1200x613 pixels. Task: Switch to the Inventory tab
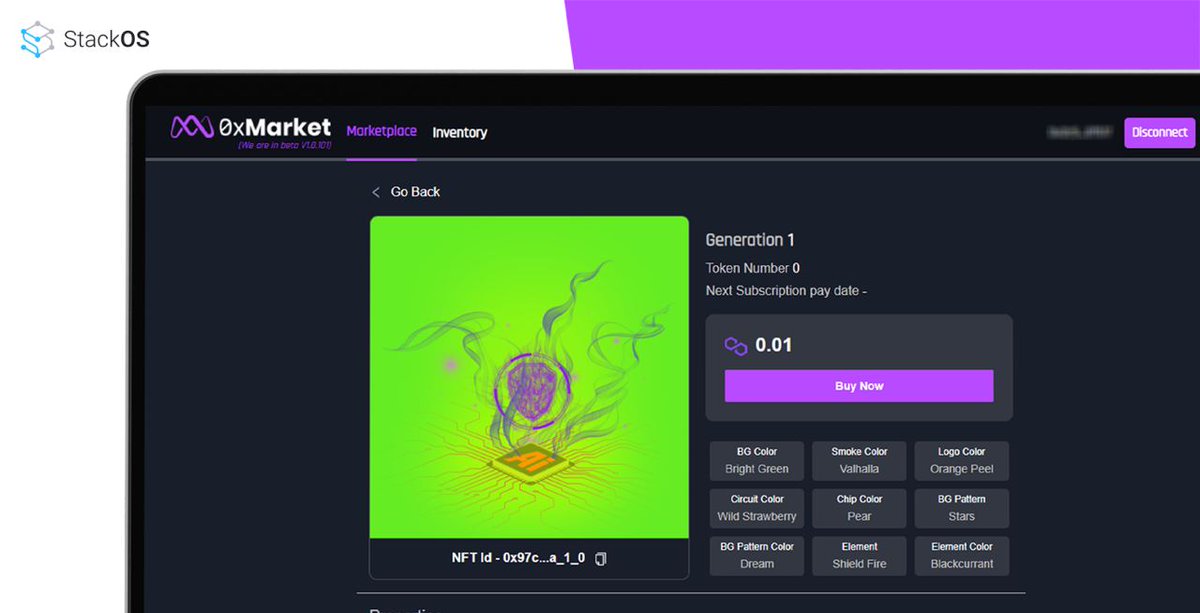pyautogui.click(x=460, y=132)
